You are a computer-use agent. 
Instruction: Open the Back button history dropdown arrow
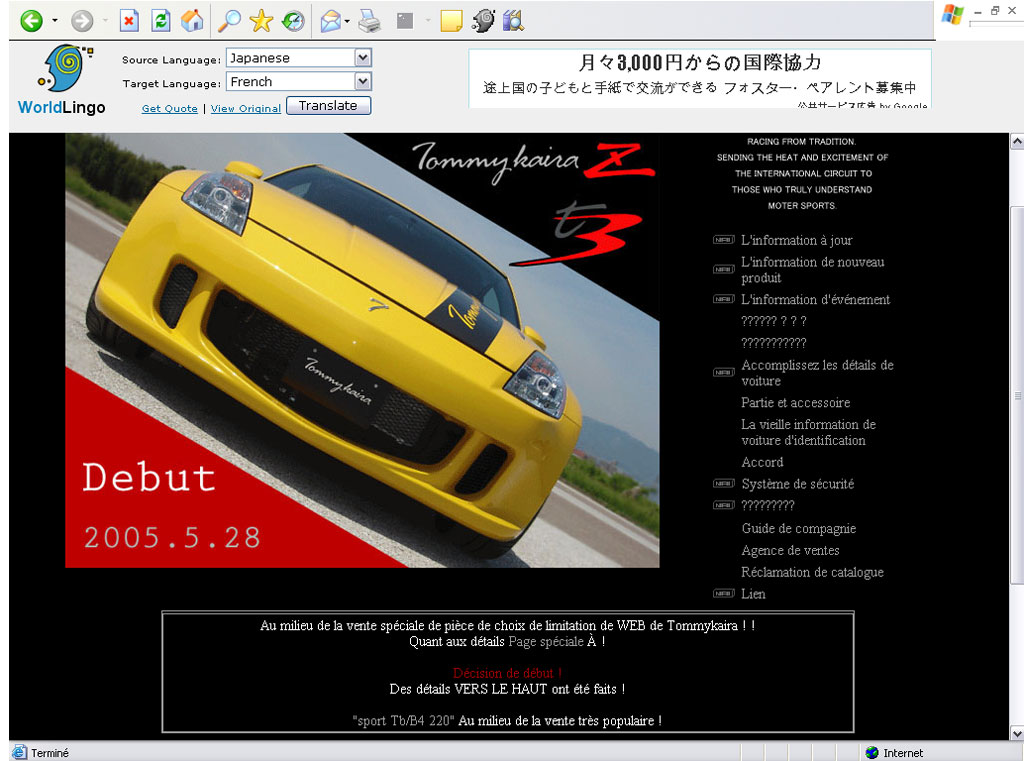click(54, 21)
